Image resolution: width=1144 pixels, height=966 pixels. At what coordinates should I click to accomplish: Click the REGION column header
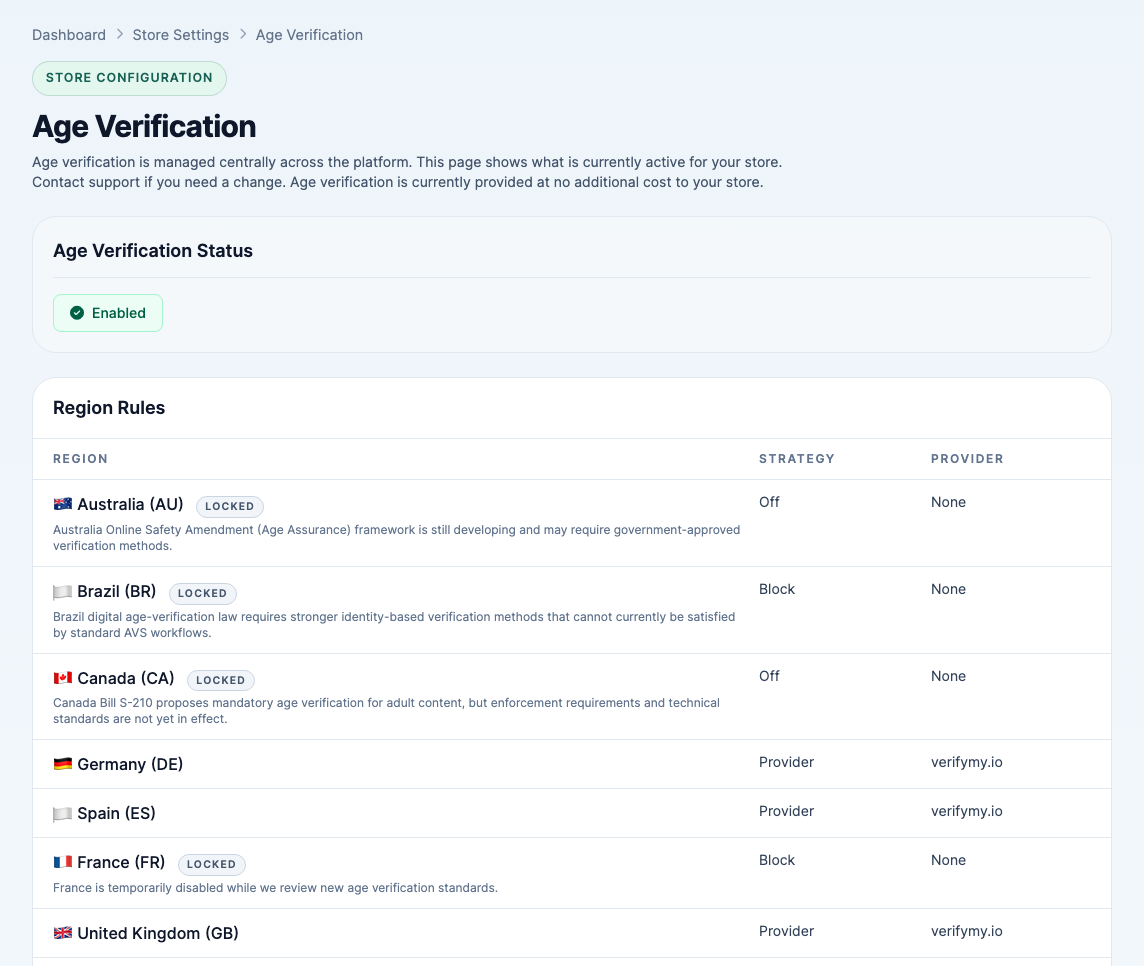tap(80, 459)
